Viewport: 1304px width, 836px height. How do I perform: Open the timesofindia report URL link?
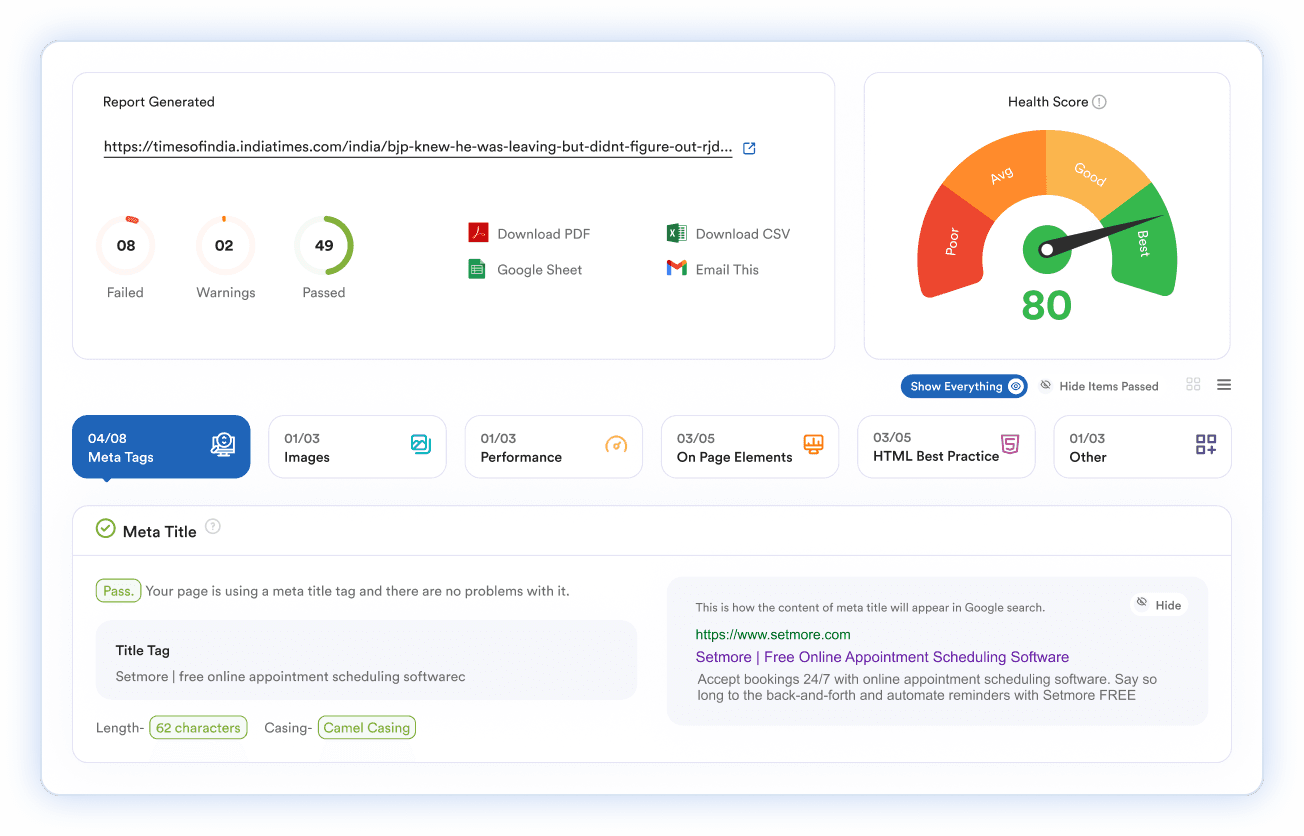418,147
